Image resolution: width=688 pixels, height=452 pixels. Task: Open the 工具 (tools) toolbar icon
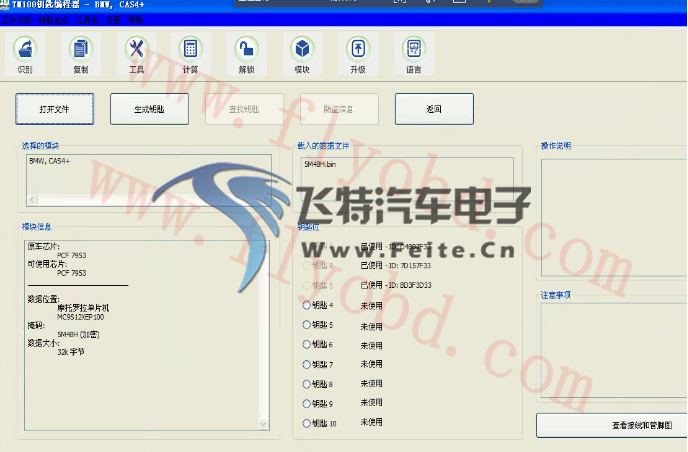pyautogui.click(x=136, y=54)
